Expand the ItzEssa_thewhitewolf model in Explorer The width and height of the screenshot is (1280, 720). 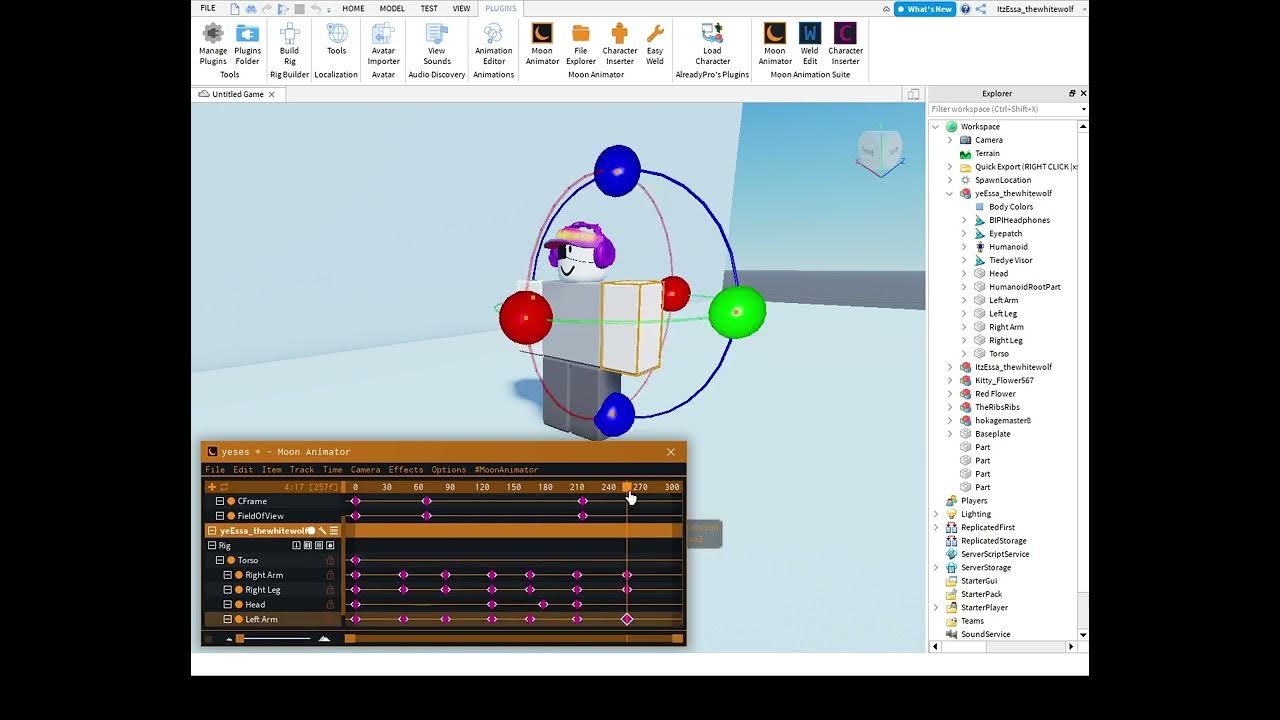click(x=950, y=367)
